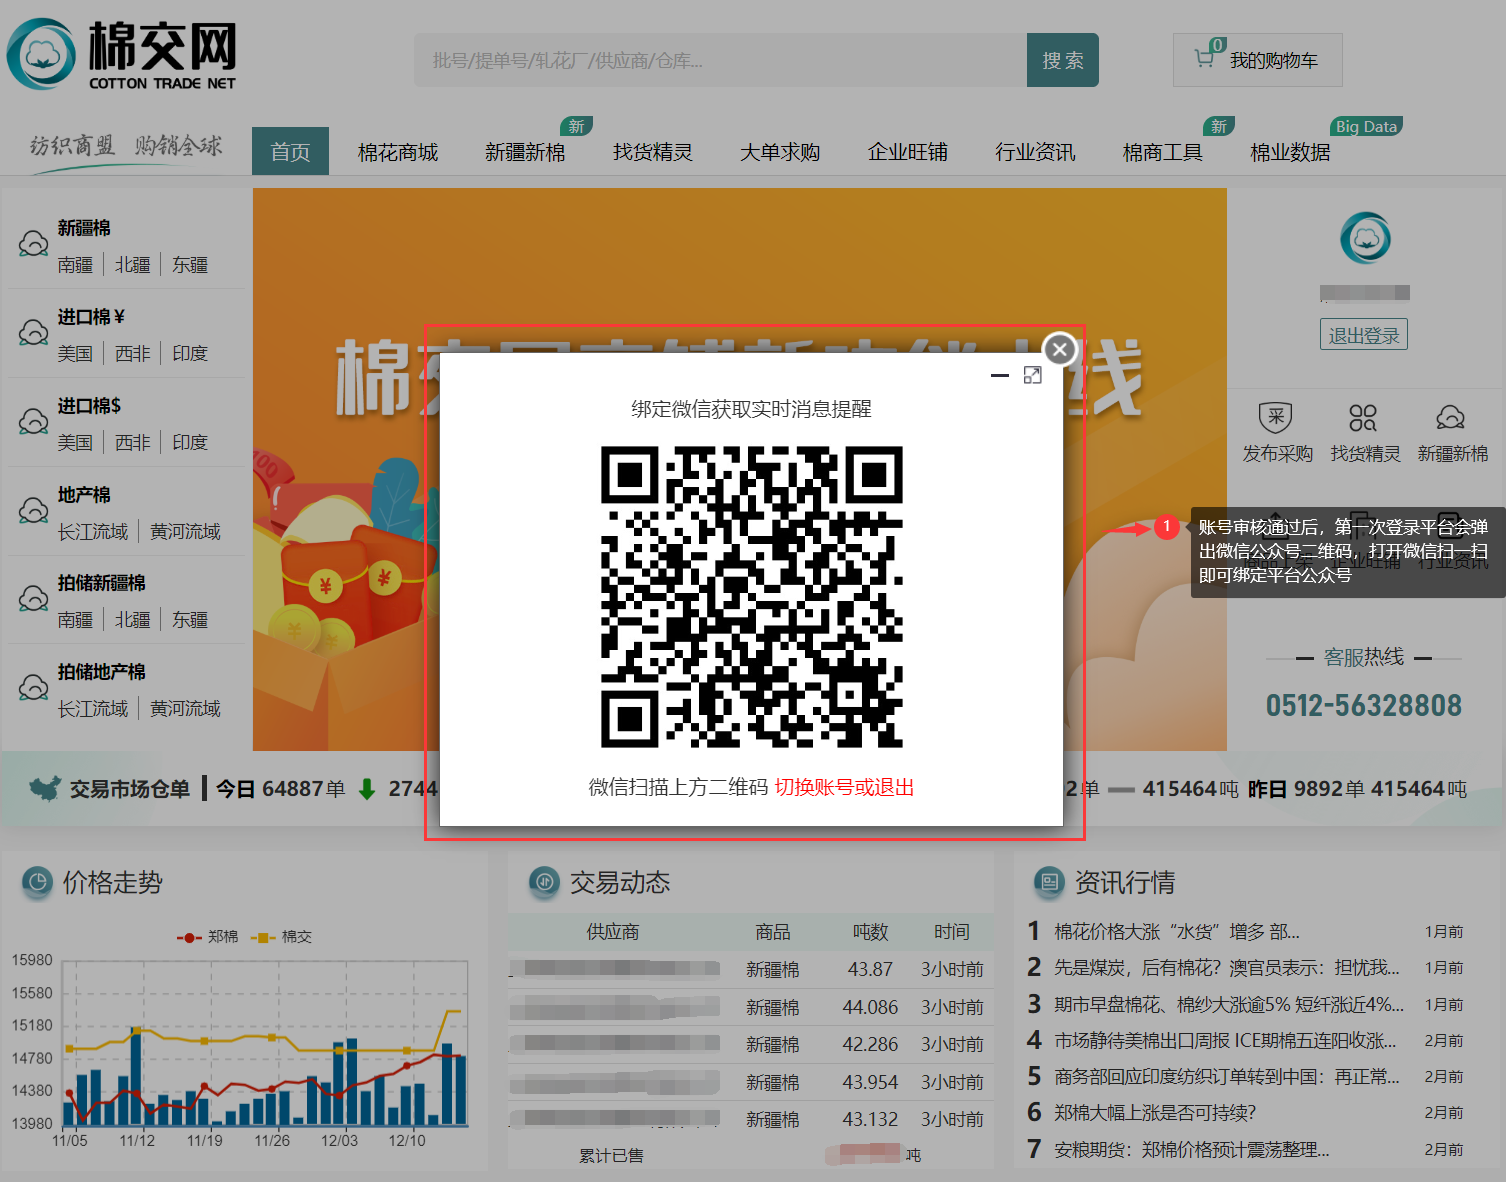Toggle the 棉交 legend in the price chart
This screenshot has height=1182, width=1506.
tap(282, 936)
